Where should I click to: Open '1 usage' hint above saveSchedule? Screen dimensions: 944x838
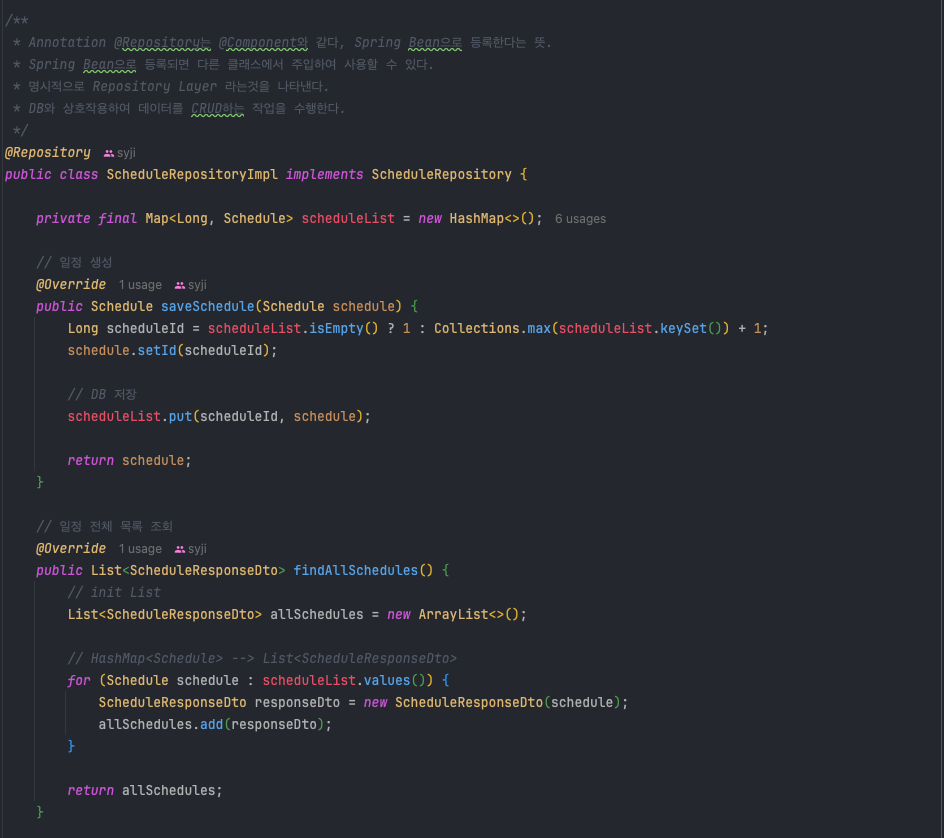140,285
